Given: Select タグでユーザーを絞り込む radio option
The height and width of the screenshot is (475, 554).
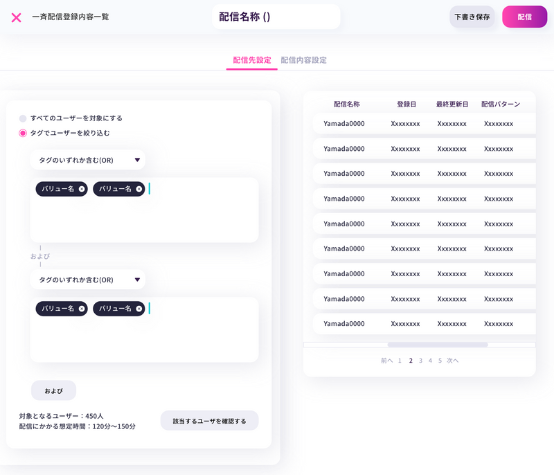Looking at the screenshot, I should point(23,133).
